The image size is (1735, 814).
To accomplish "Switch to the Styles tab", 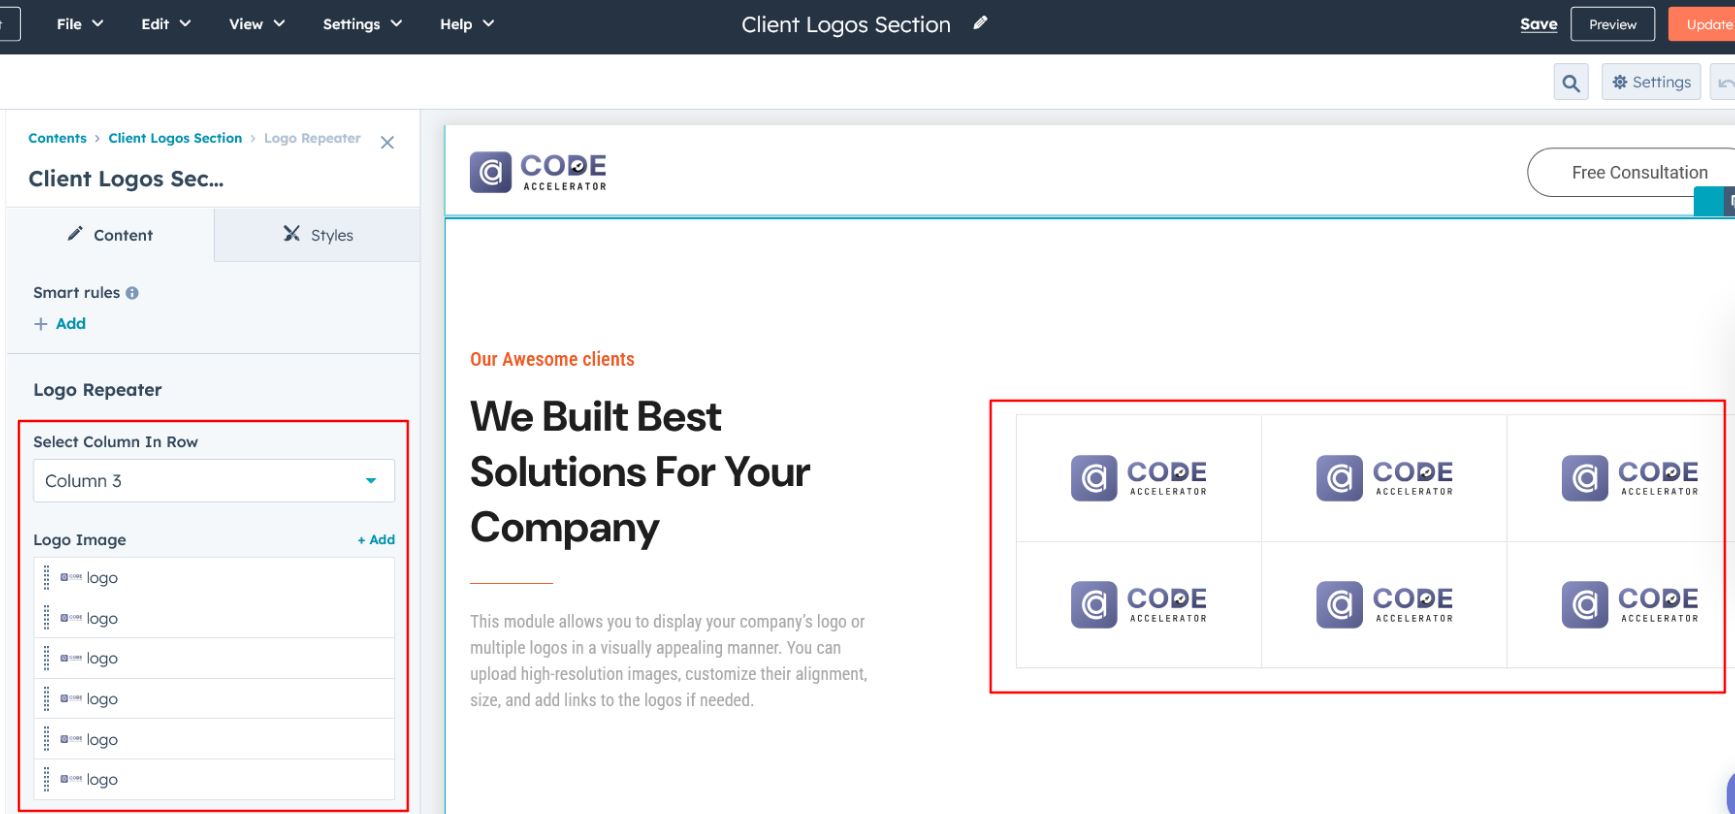I will click(318, 235).
